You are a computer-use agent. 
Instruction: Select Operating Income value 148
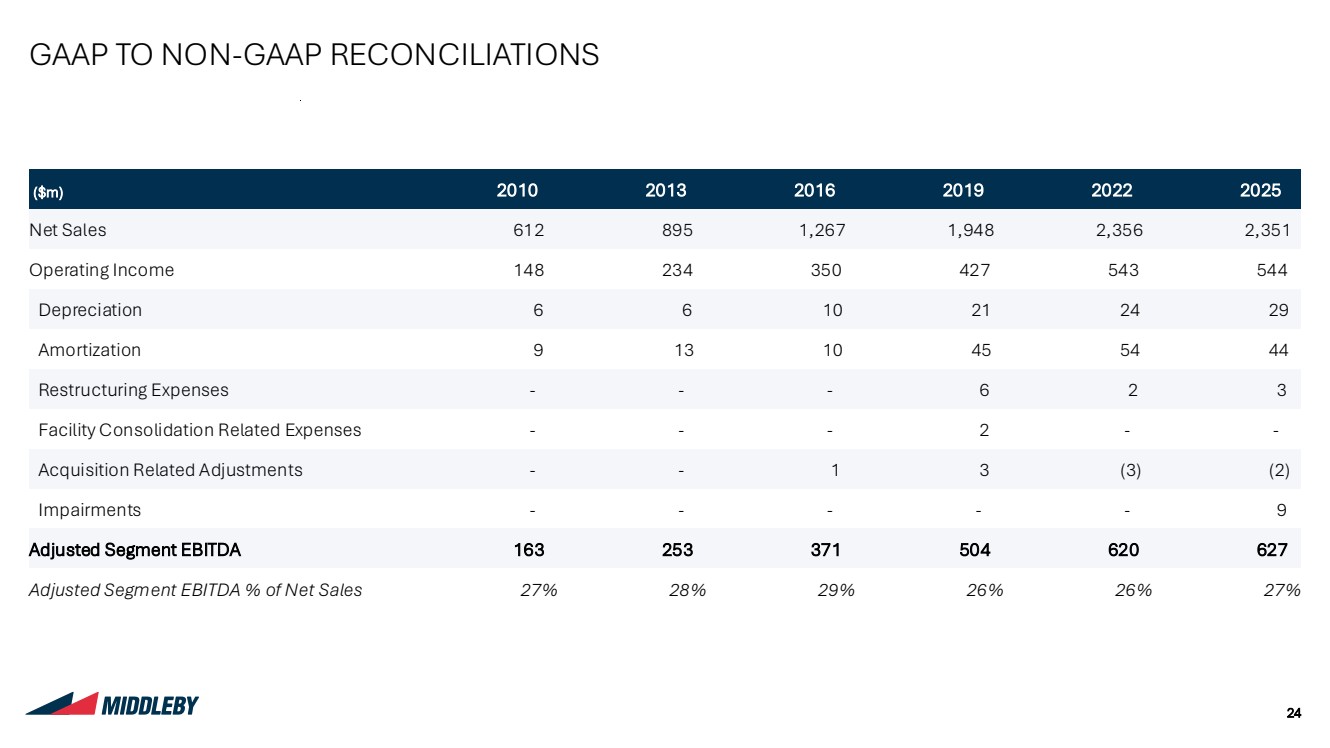coord(529,270)
